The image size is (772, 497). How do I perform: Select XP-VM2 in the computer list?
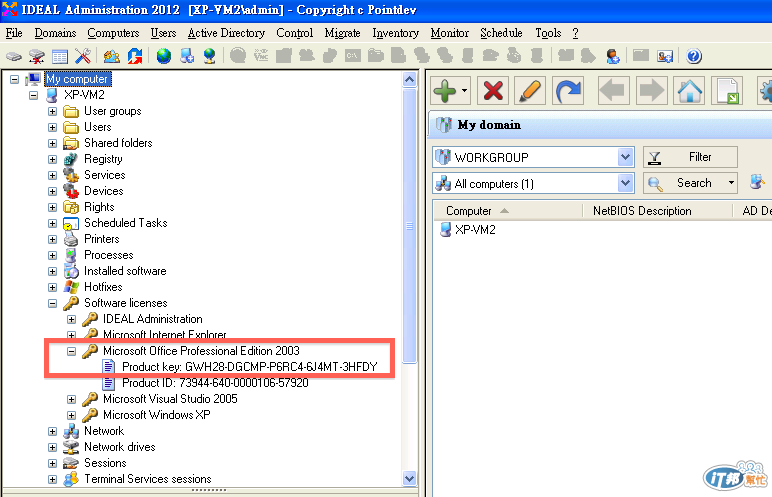(475, 230)
